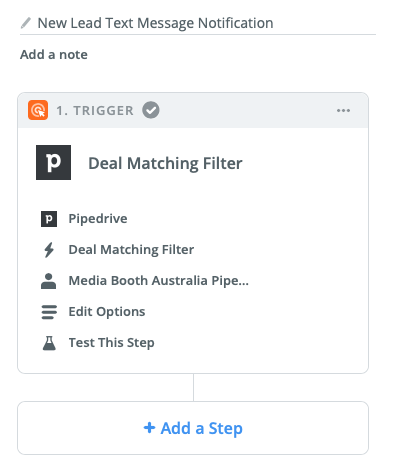Viewport: 393px width, 469px height.
Task: Click the pencil edit icon beside the title
Action: point(26,23)
